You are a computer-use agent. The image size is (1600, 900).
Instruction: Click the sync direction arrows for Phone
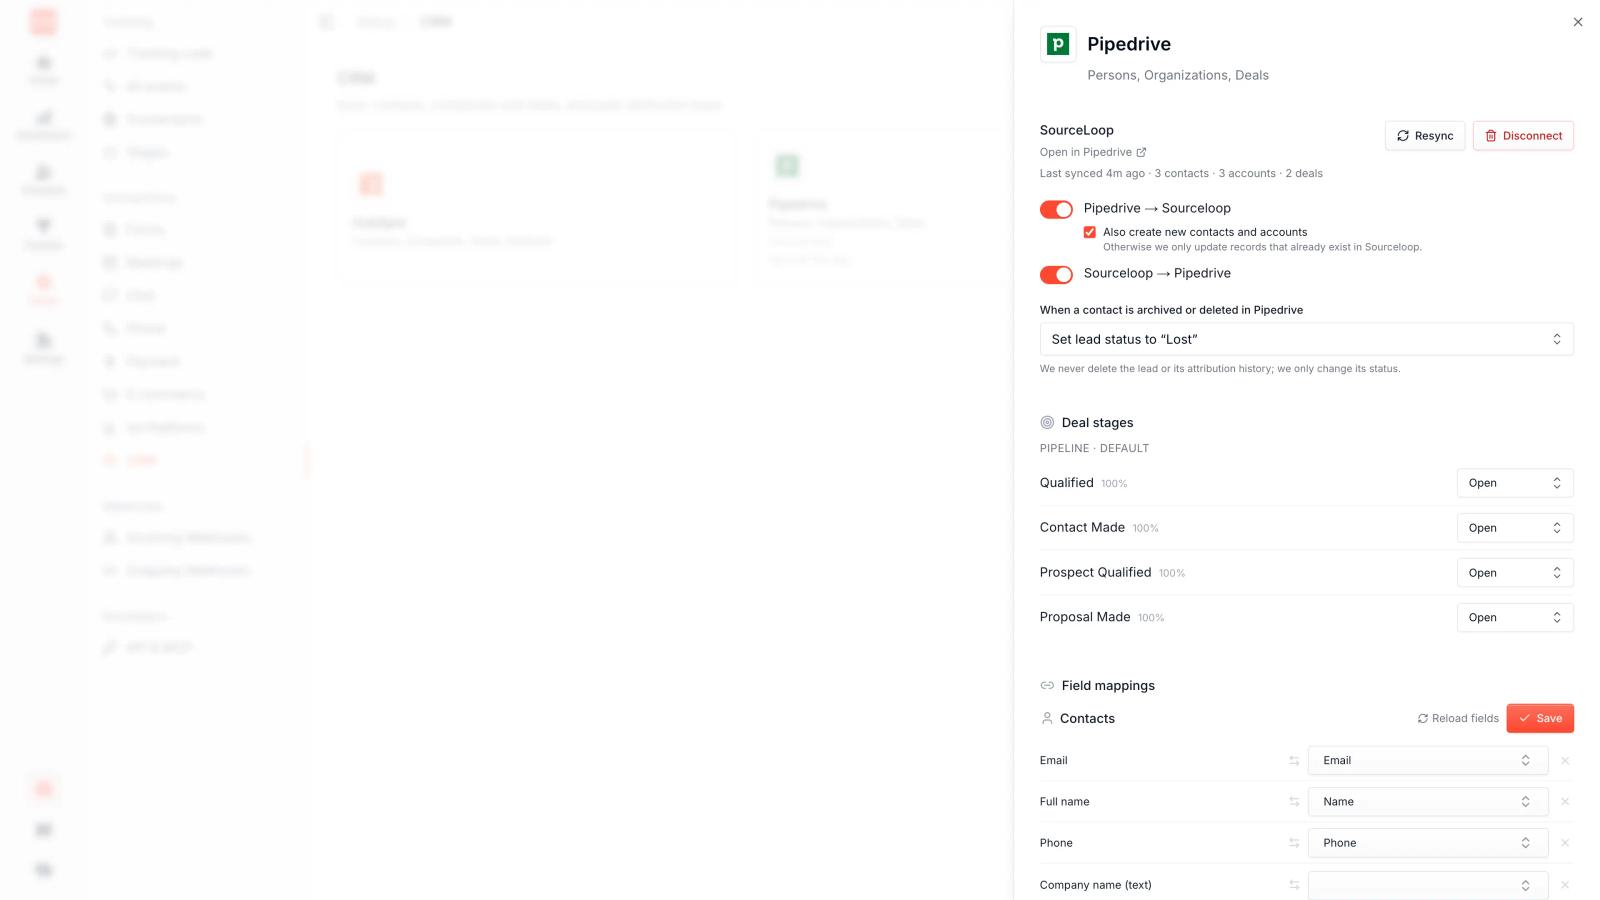click(1294, 843)
